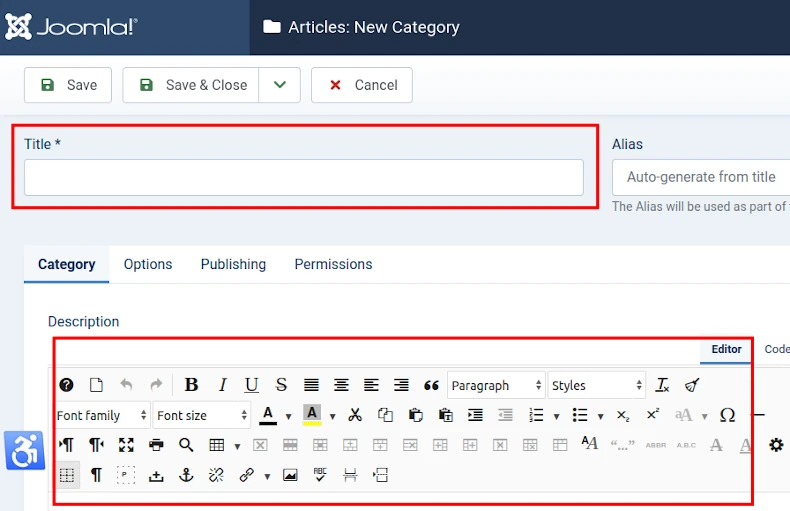Insert an anchor
Viewport: 790px width, 511px height.
(186, 475)
